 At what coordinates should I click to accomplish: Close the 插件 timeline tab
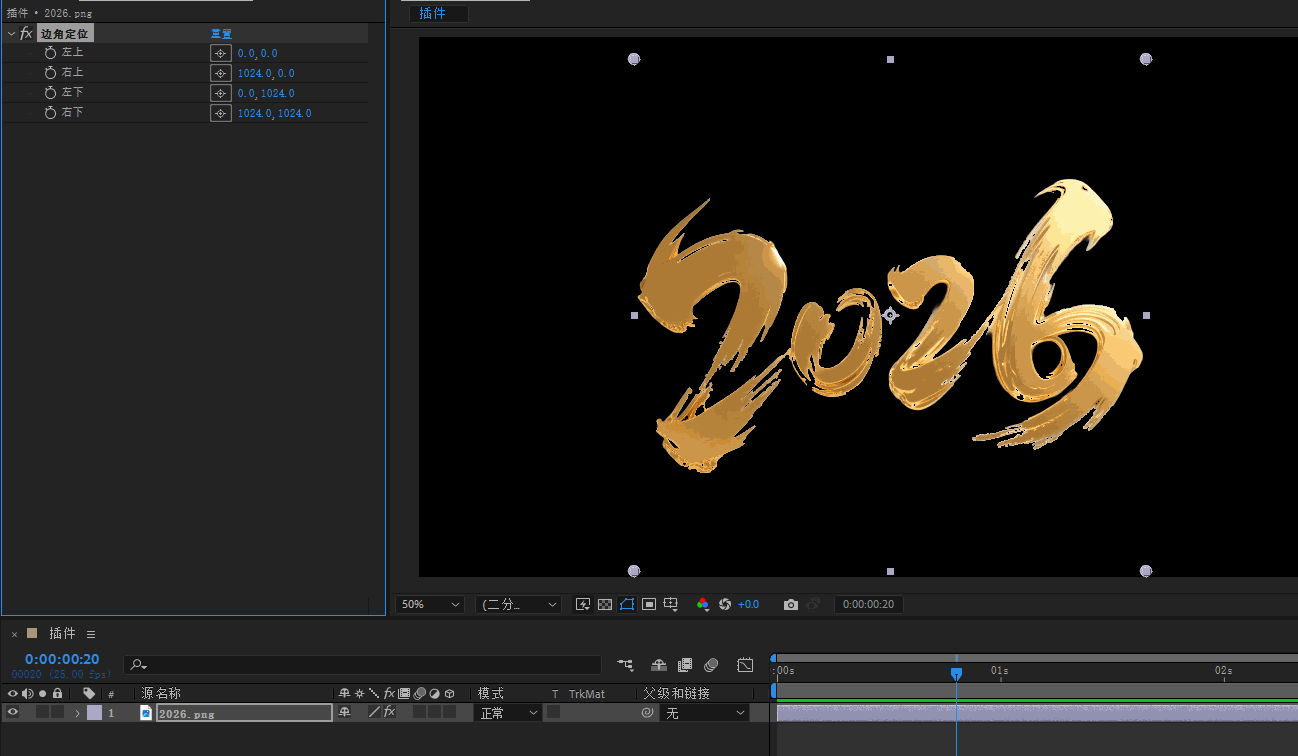pos(14,634)
